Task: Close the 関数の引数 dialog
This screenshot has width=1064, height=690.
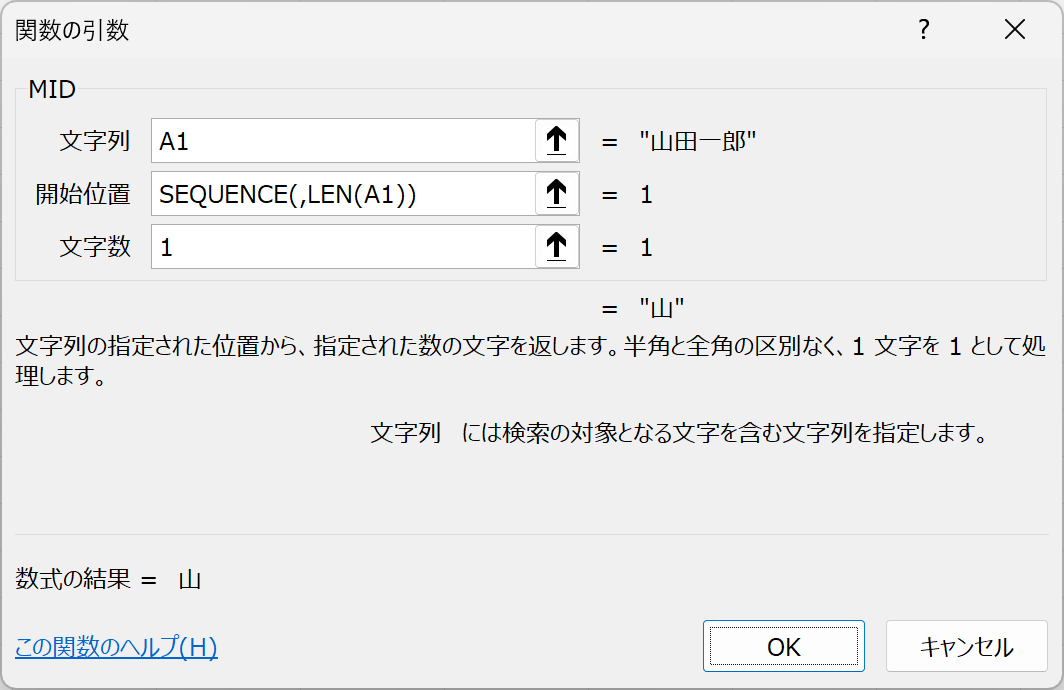Action: coord(1014,30)
